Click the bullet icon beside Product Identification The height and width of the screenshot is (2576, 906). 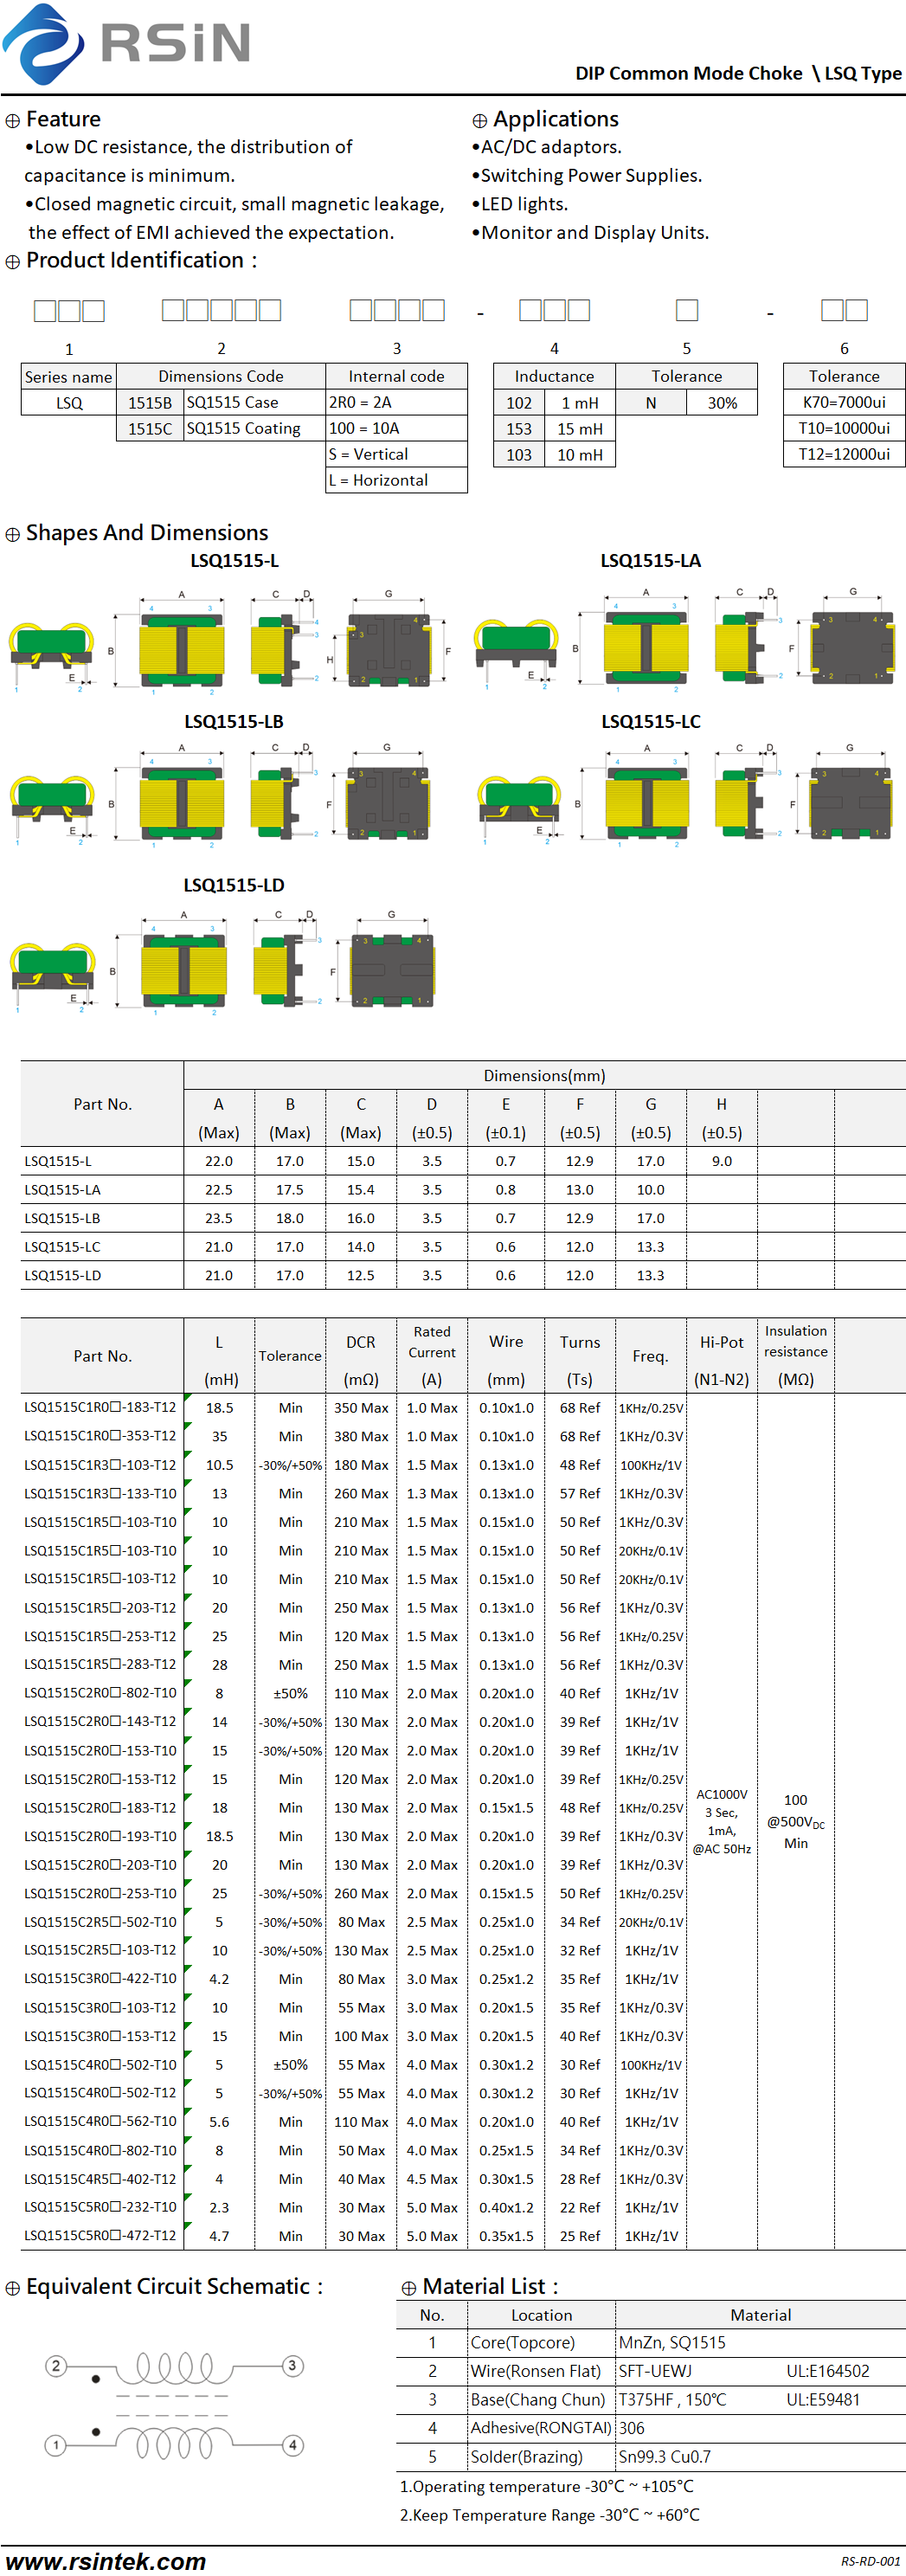pyautogui.click(x=12, y=262)
